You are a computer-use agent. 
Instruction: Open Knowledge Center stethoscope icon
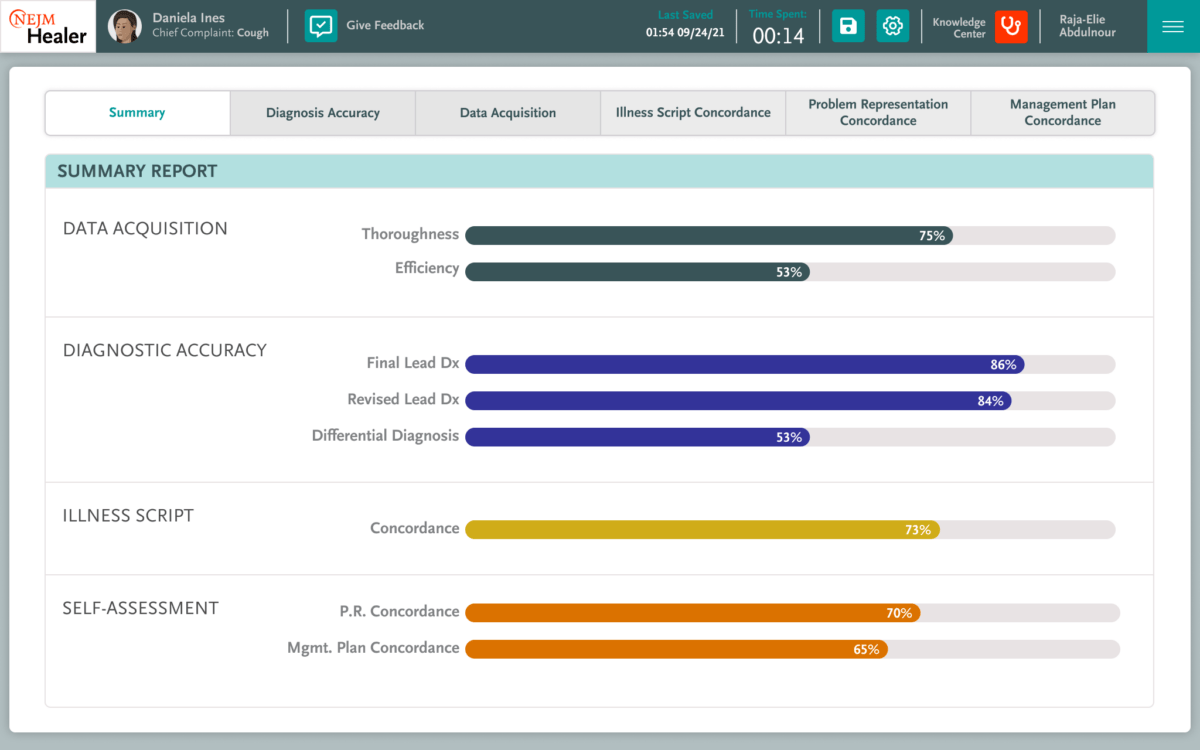coord(1011,26)
